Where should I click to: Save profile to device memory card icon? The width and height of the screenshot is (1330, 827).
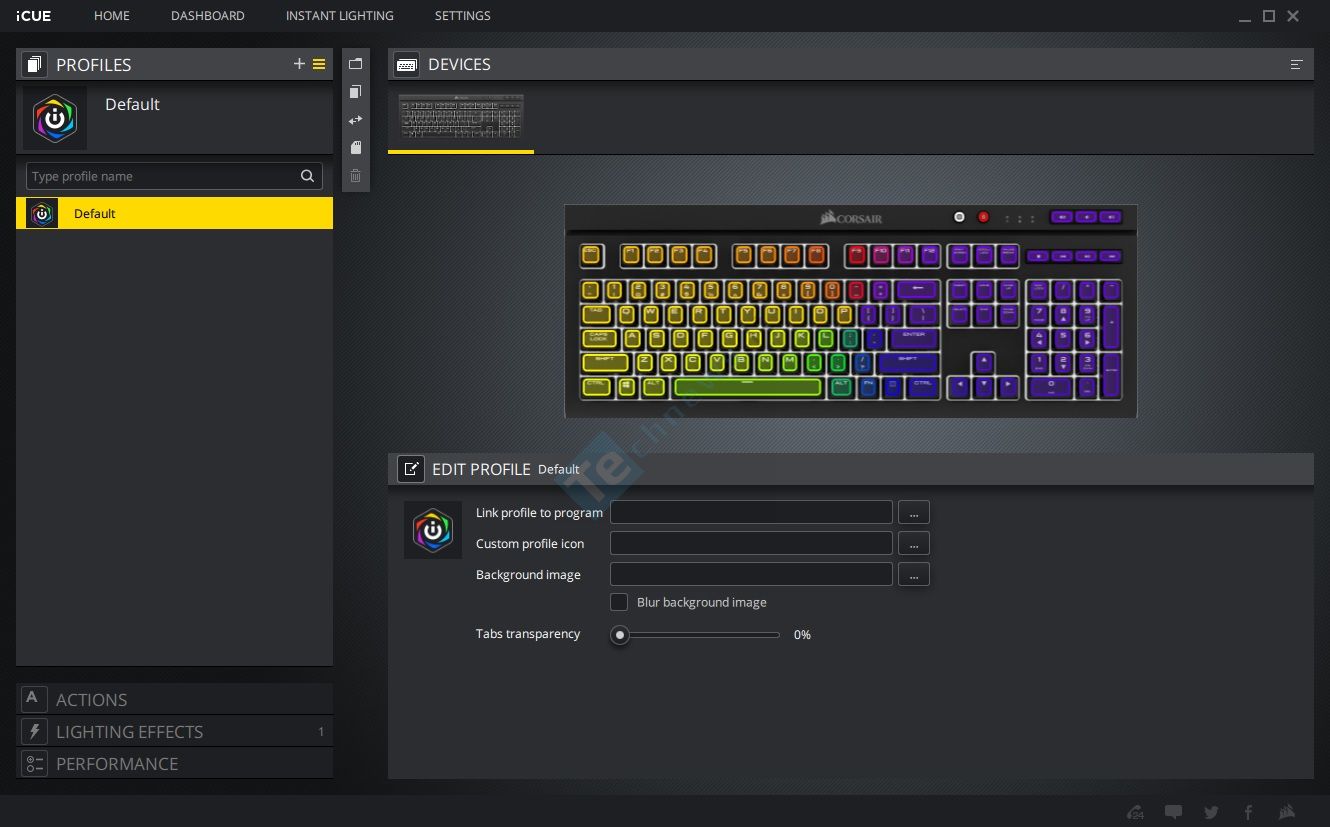coord(355,148)
